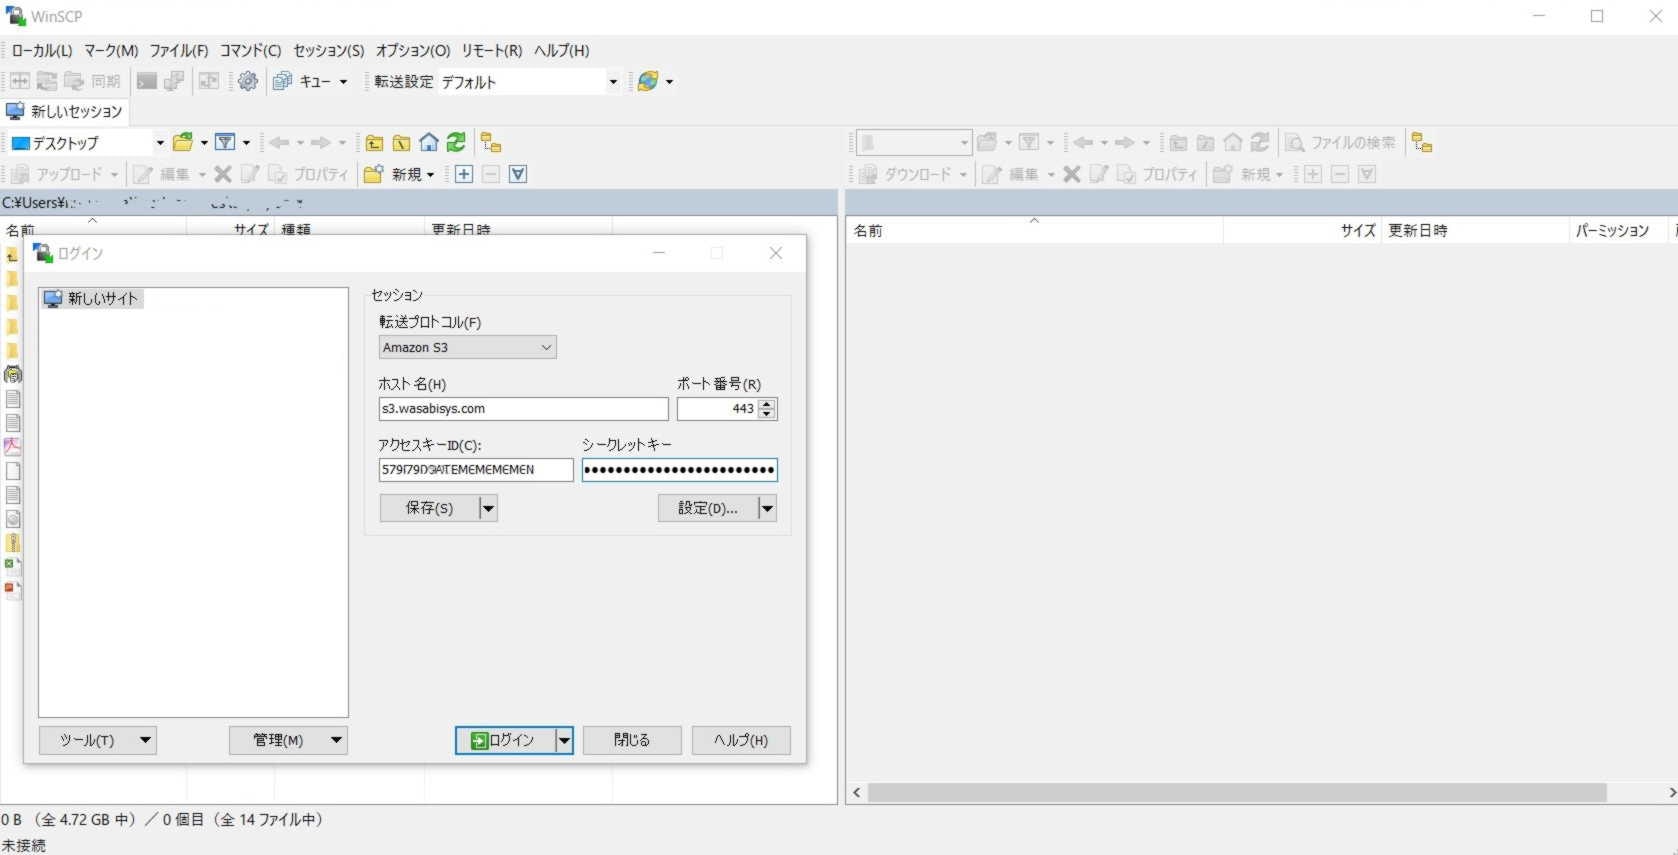Open the preferences gear icon

click(248, 81)
